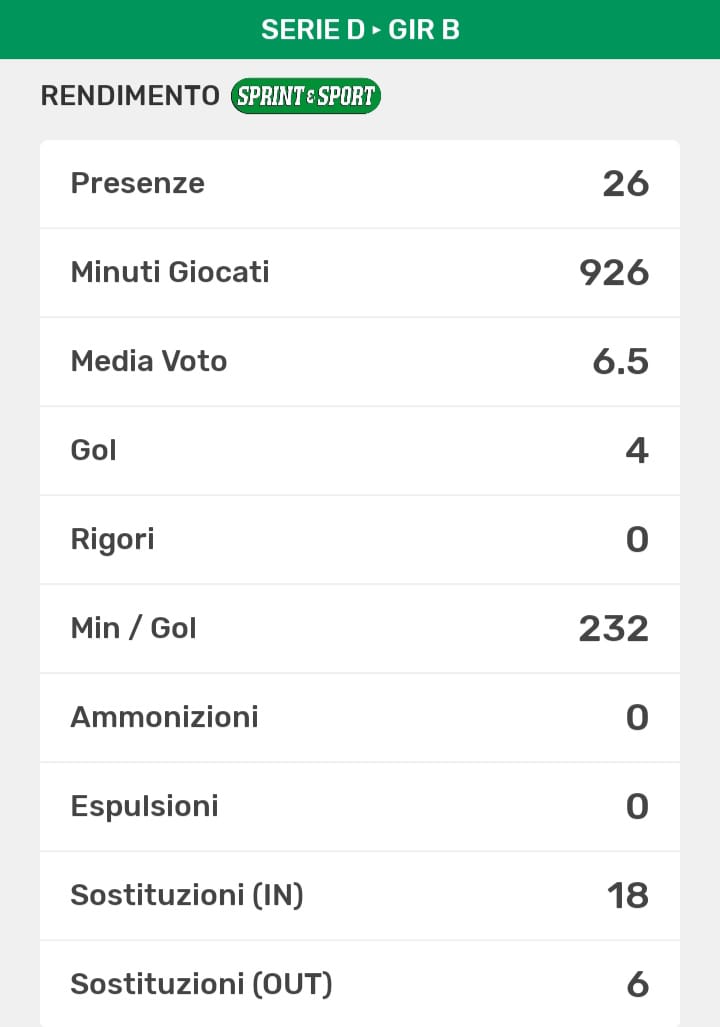
Task: Tap the Rigori row label
Action: [x=112, y=539]
